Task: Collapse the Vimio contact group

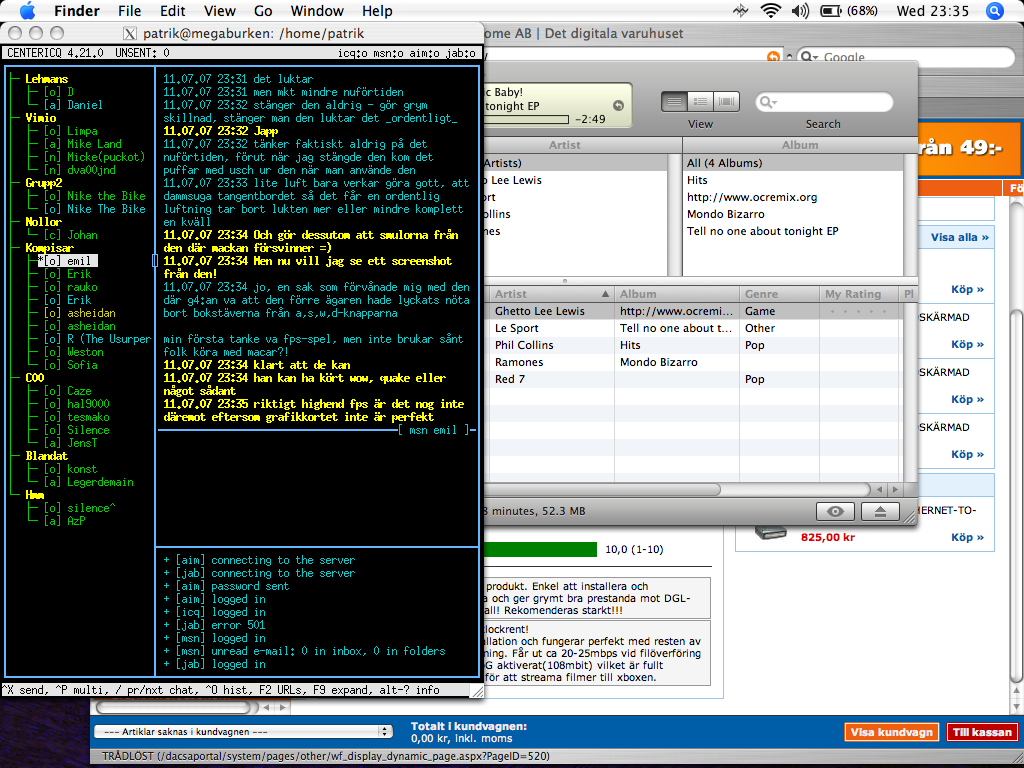Action: coord(15,118)
